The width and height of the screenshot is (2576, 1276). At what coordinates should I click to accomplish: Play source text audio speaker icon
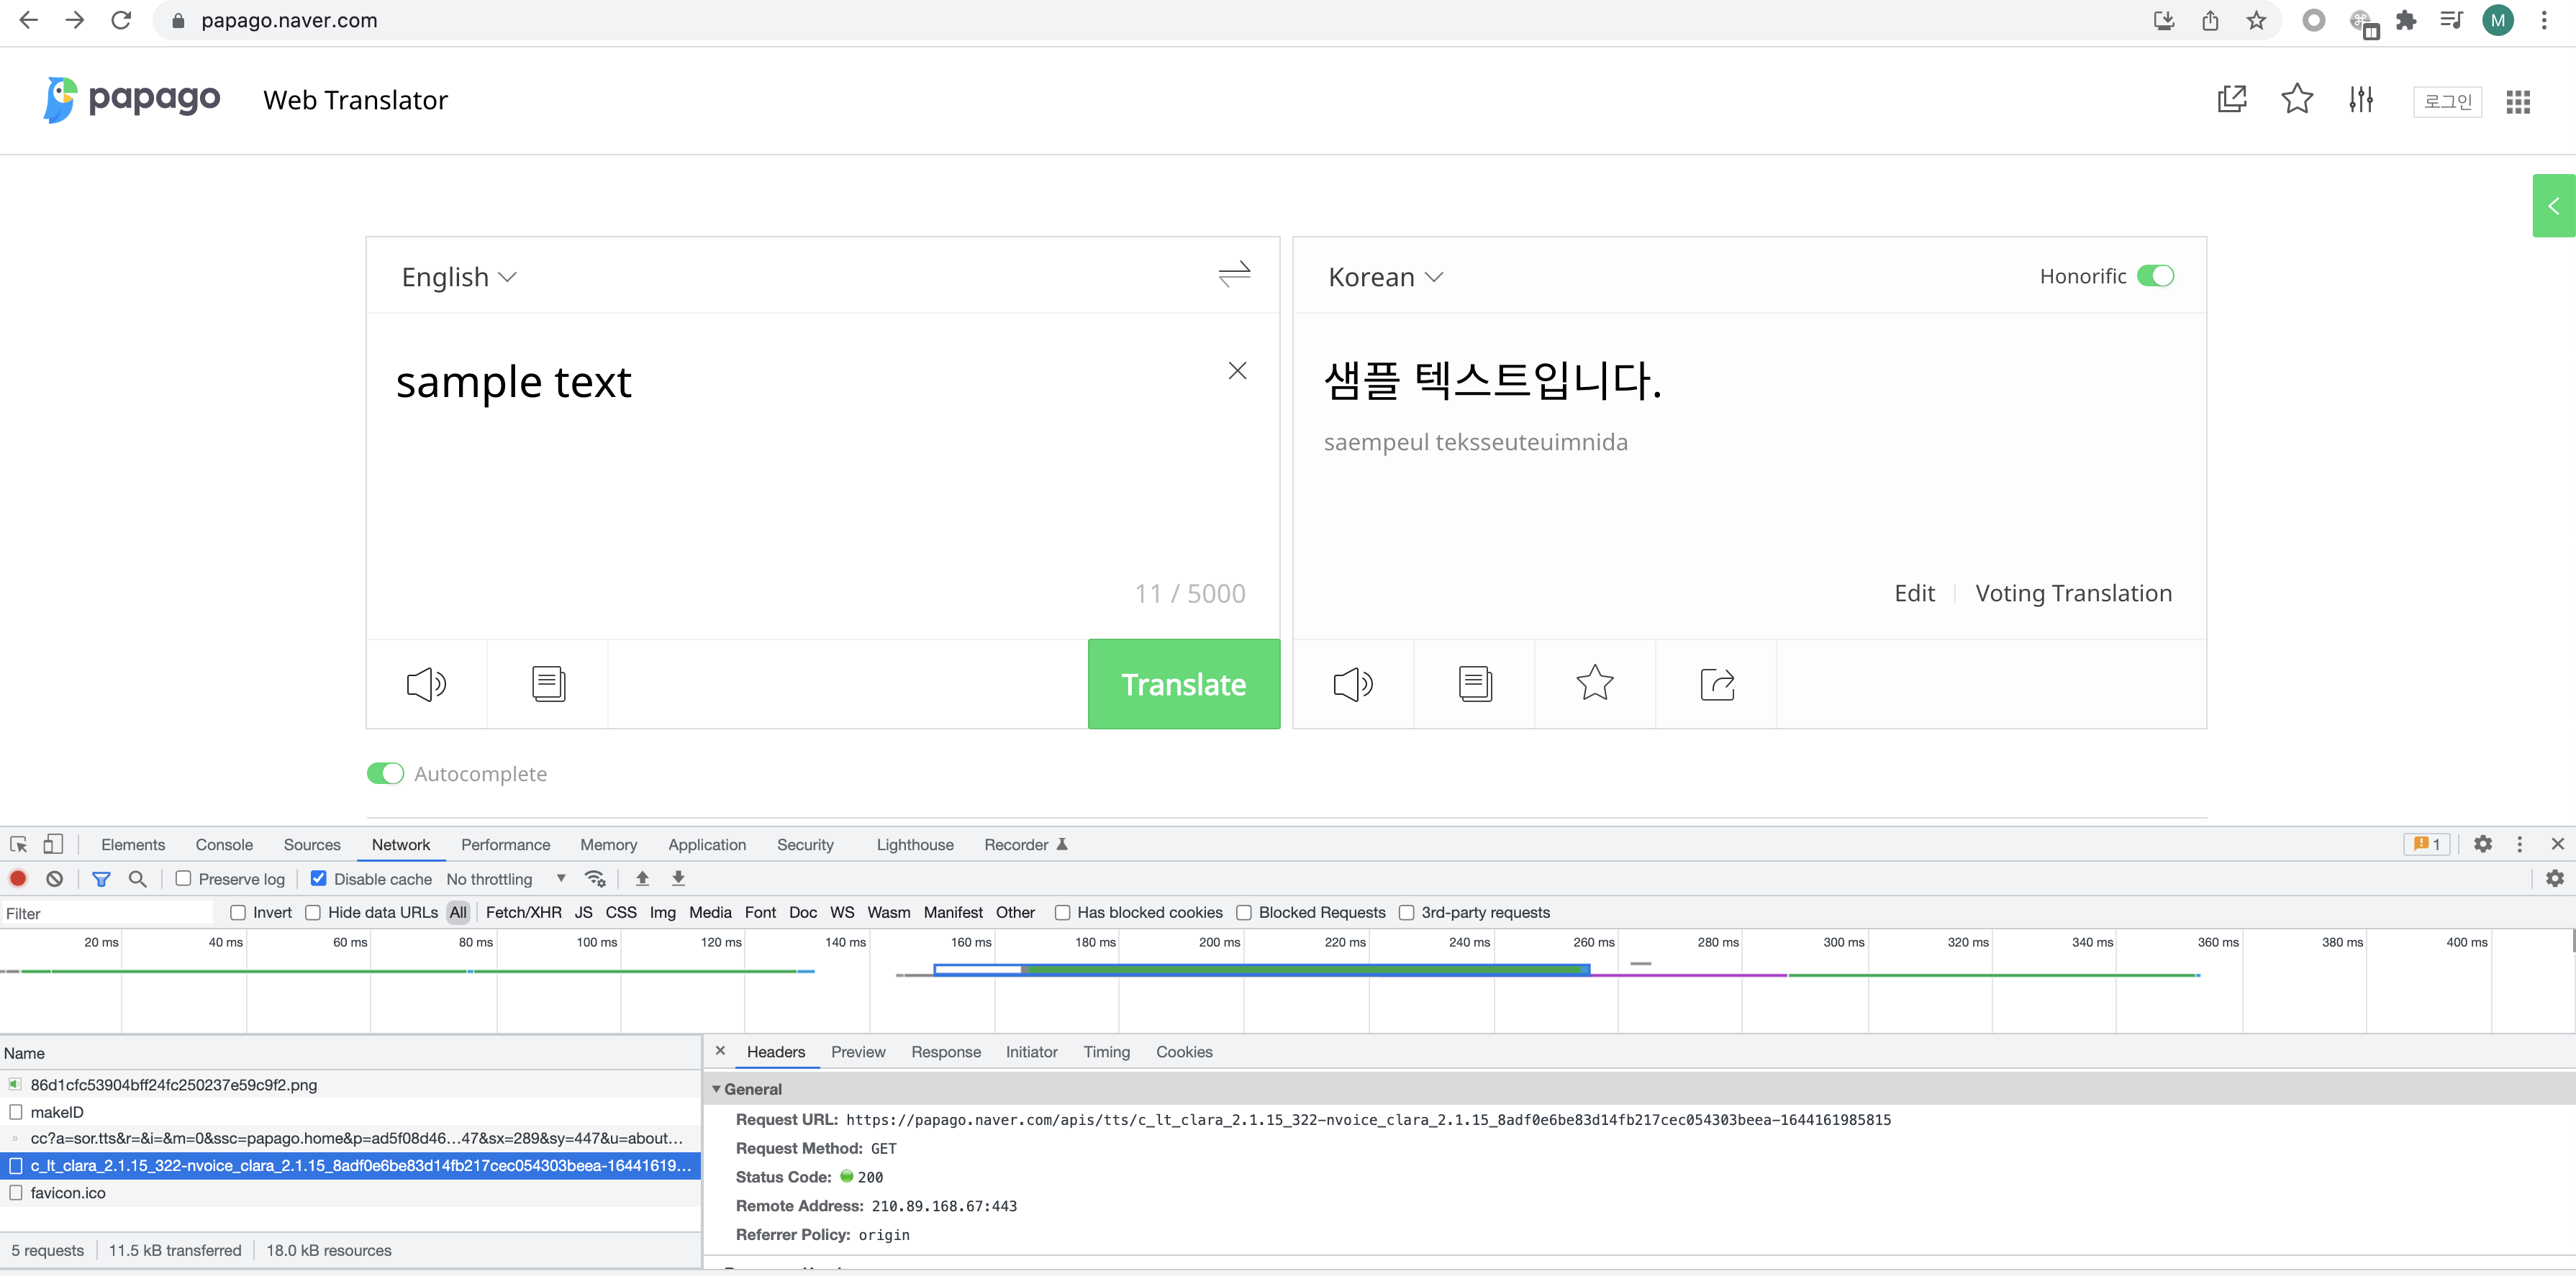[426, 684]
